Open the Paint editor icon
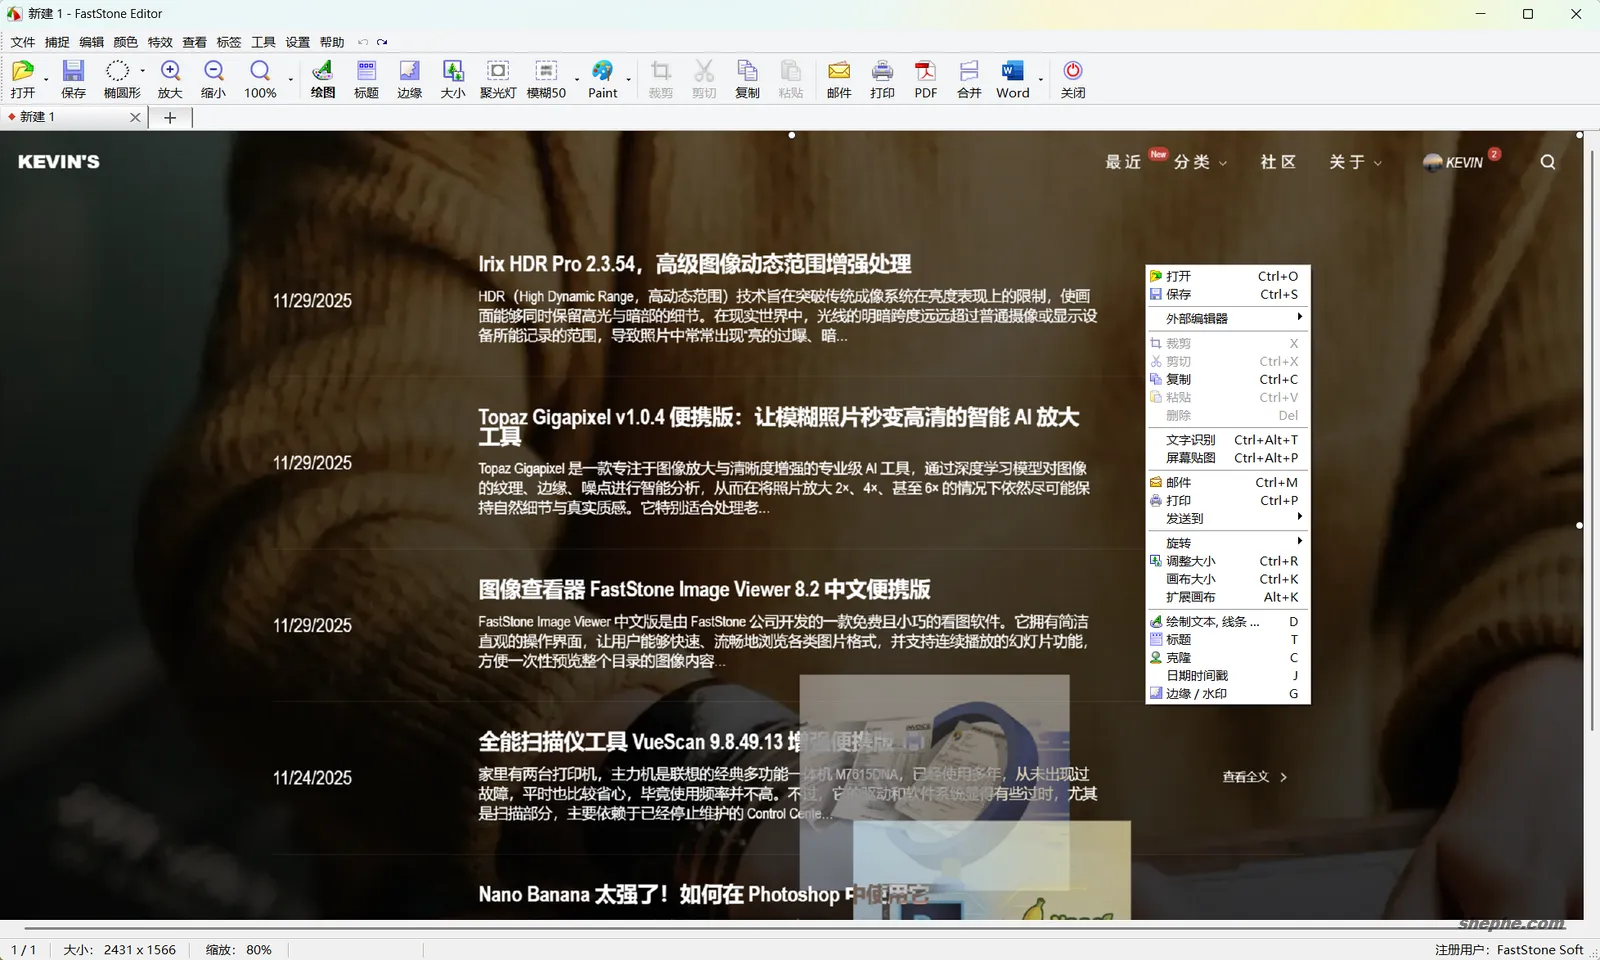The width and height of the screenshot is (1600, 960). click(602, 78)
